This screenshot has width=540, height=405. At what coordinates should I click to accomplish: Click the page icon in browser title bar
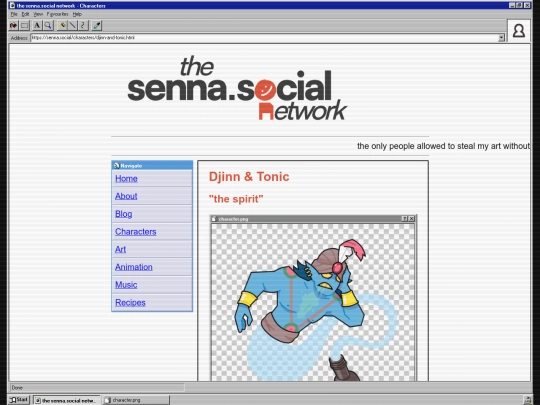pyautogui.click(x=12, y=5)
